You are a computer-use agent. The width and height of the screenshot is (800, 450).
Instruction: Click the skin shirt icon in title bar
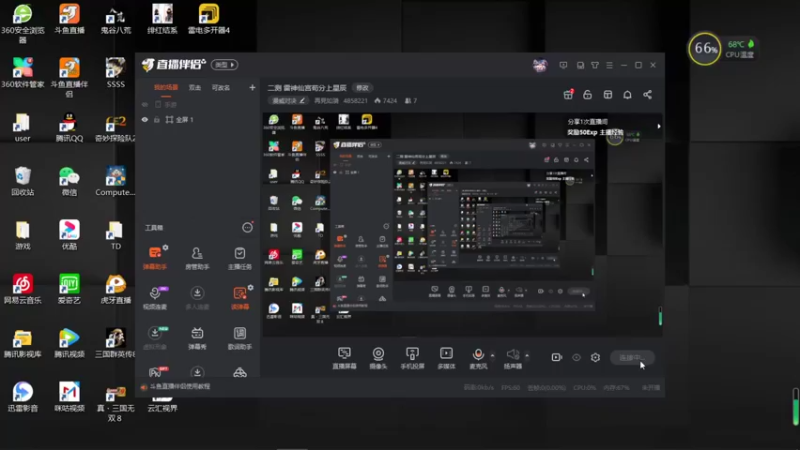tap(595, 65)
